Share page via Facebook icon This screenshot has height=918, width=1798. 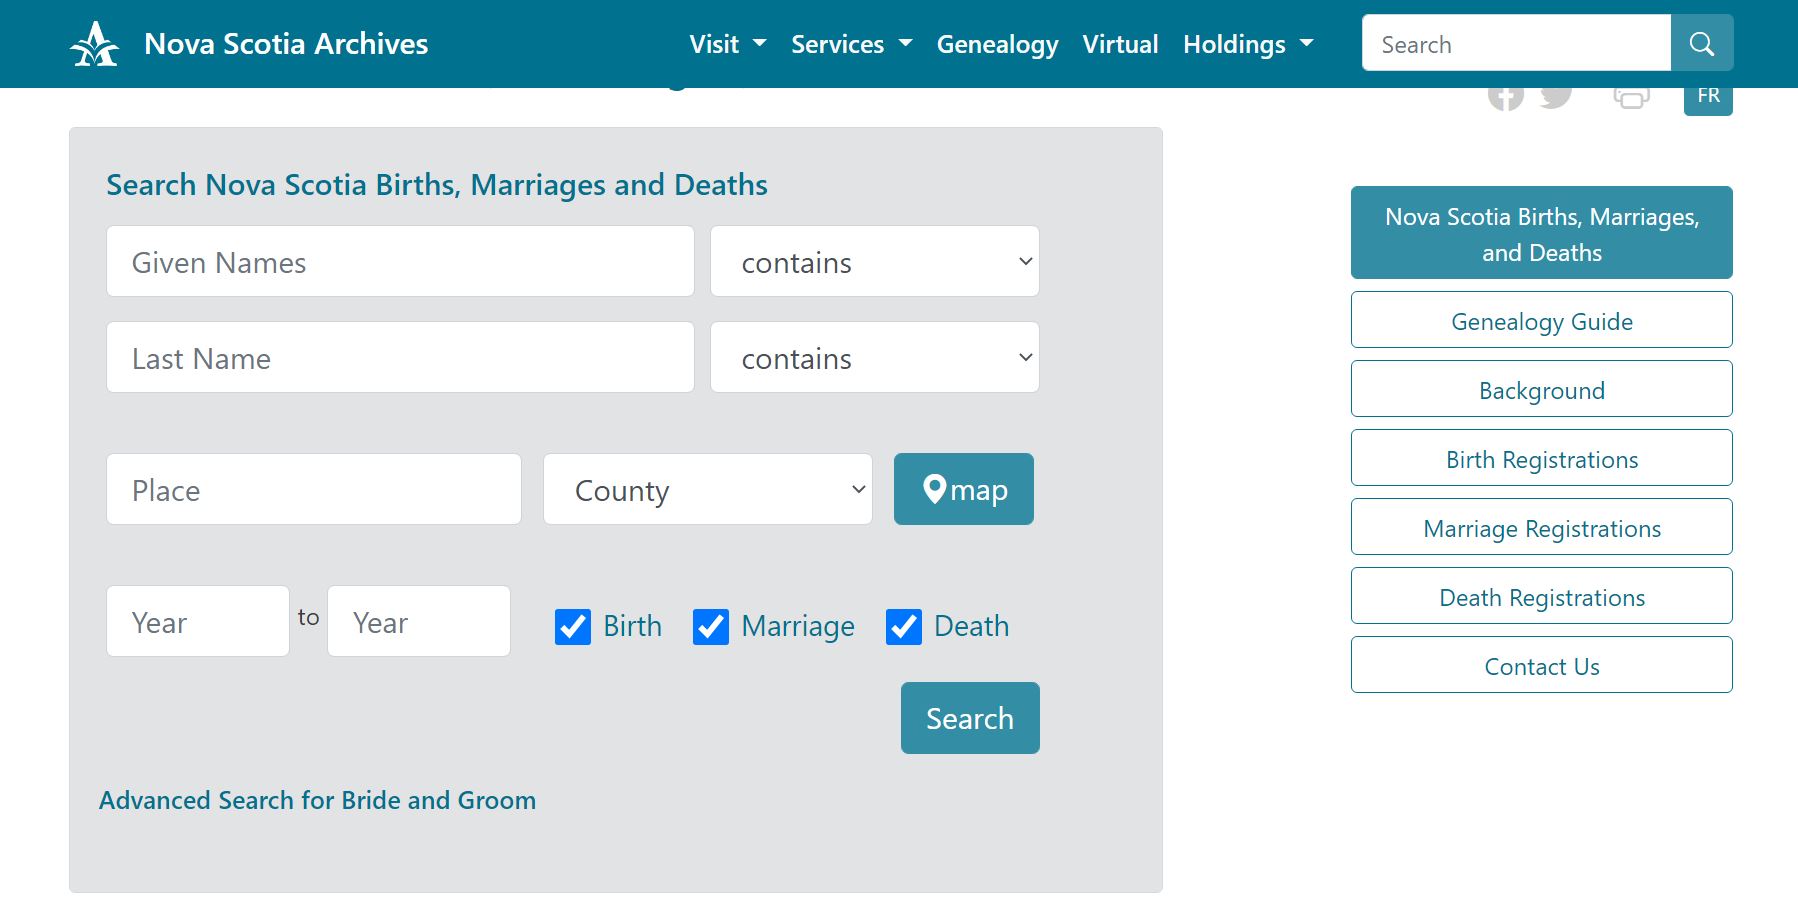pos(1505,98)
